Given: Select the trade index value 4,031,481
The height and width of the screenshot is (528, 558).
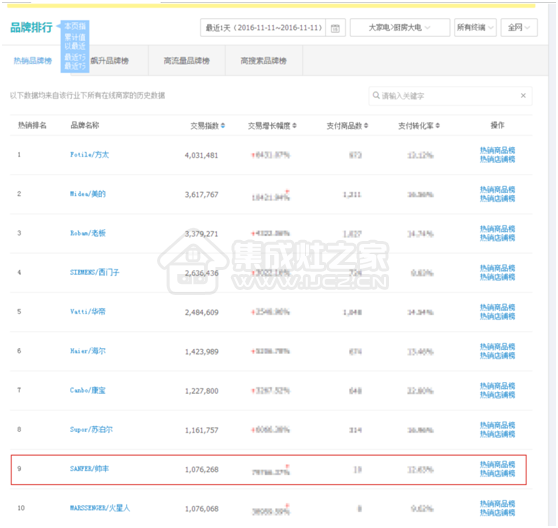Looking at the screenshot, I should pos(201,155).
